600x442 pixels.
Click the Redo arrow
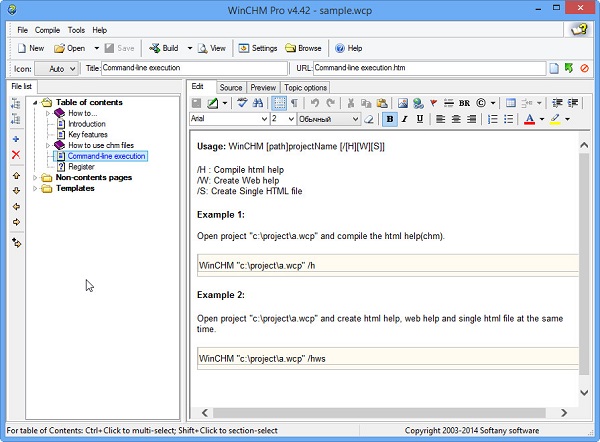(x=330, y=103)
